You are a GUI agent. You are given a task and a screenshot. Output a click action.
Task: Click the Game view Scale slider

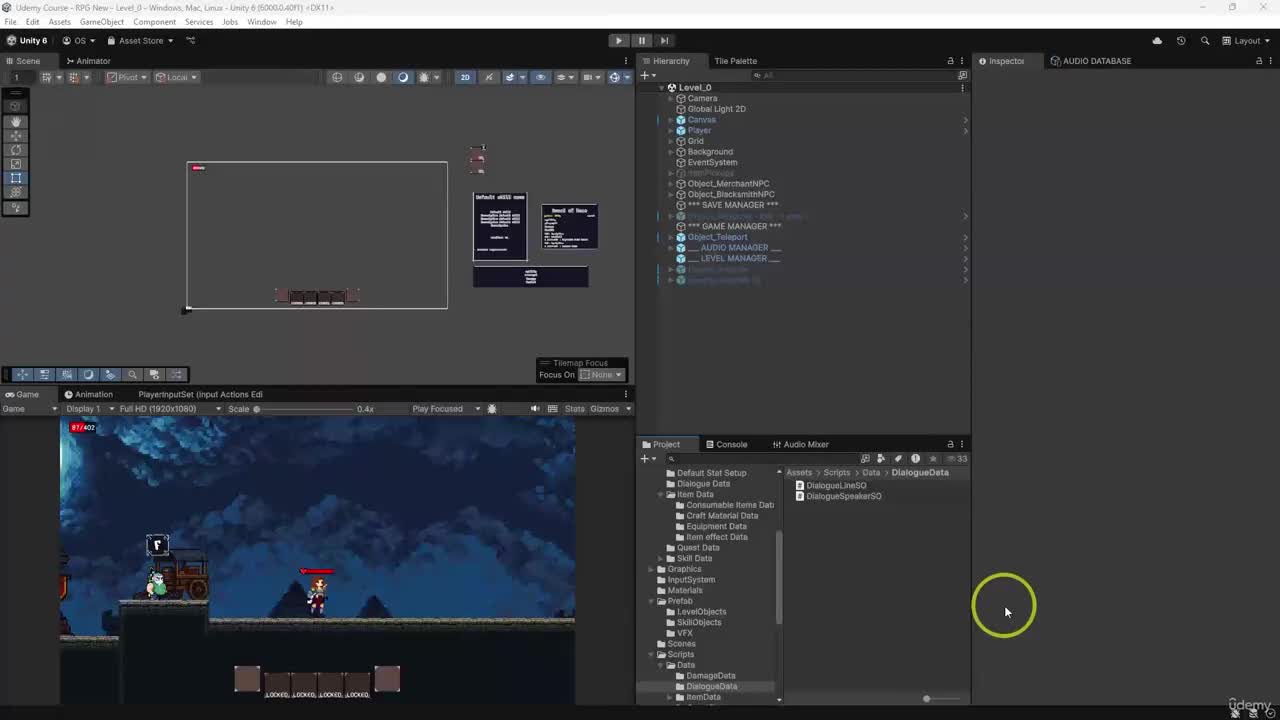pos(305,409)
